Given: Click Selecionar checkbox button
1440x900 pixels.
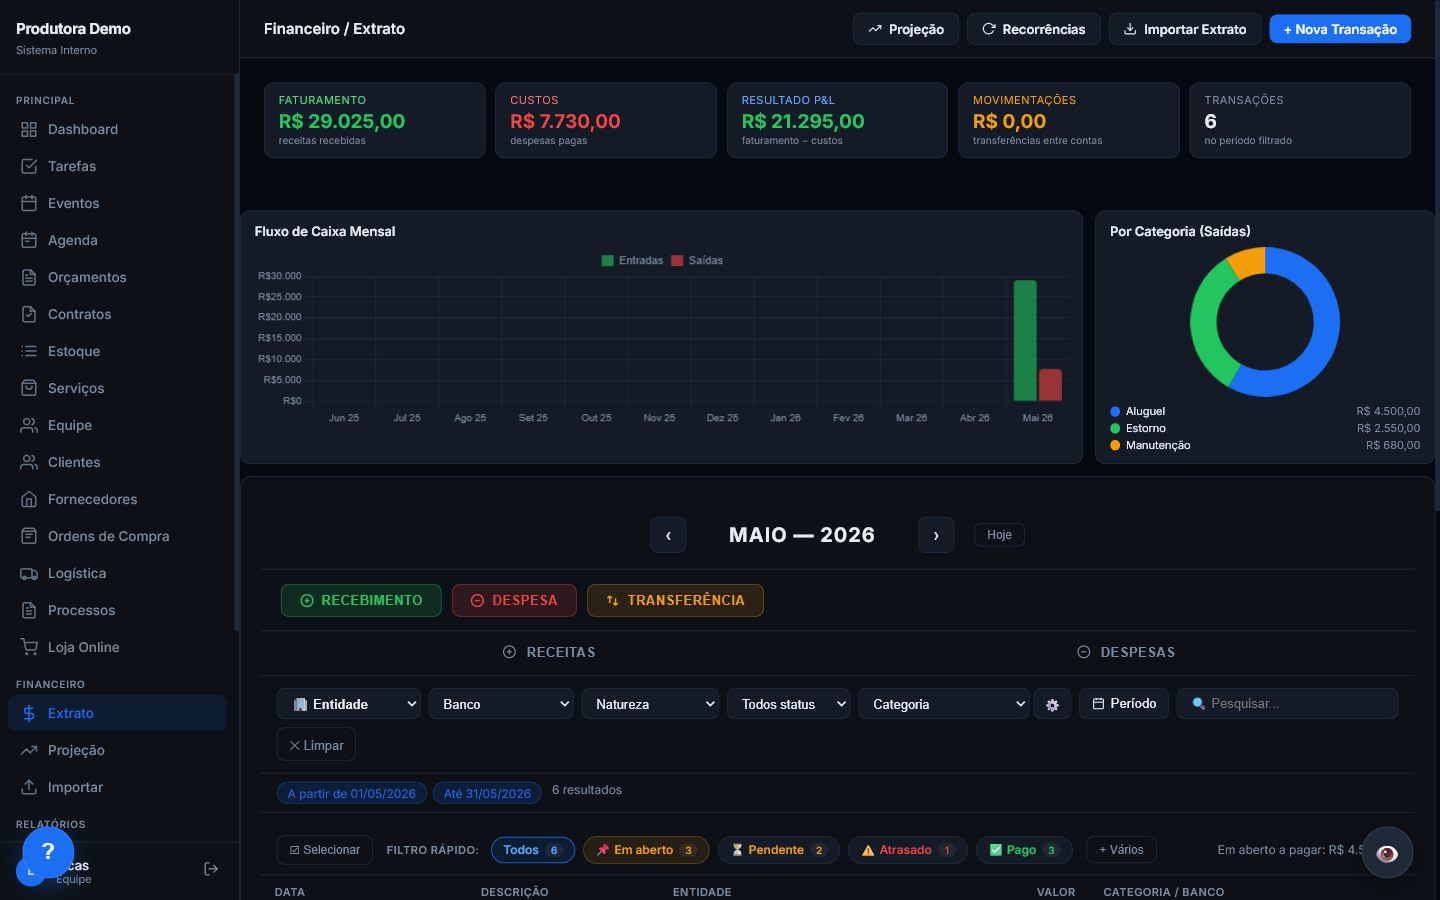Looking at the screenshot, I should click(325, 850).
